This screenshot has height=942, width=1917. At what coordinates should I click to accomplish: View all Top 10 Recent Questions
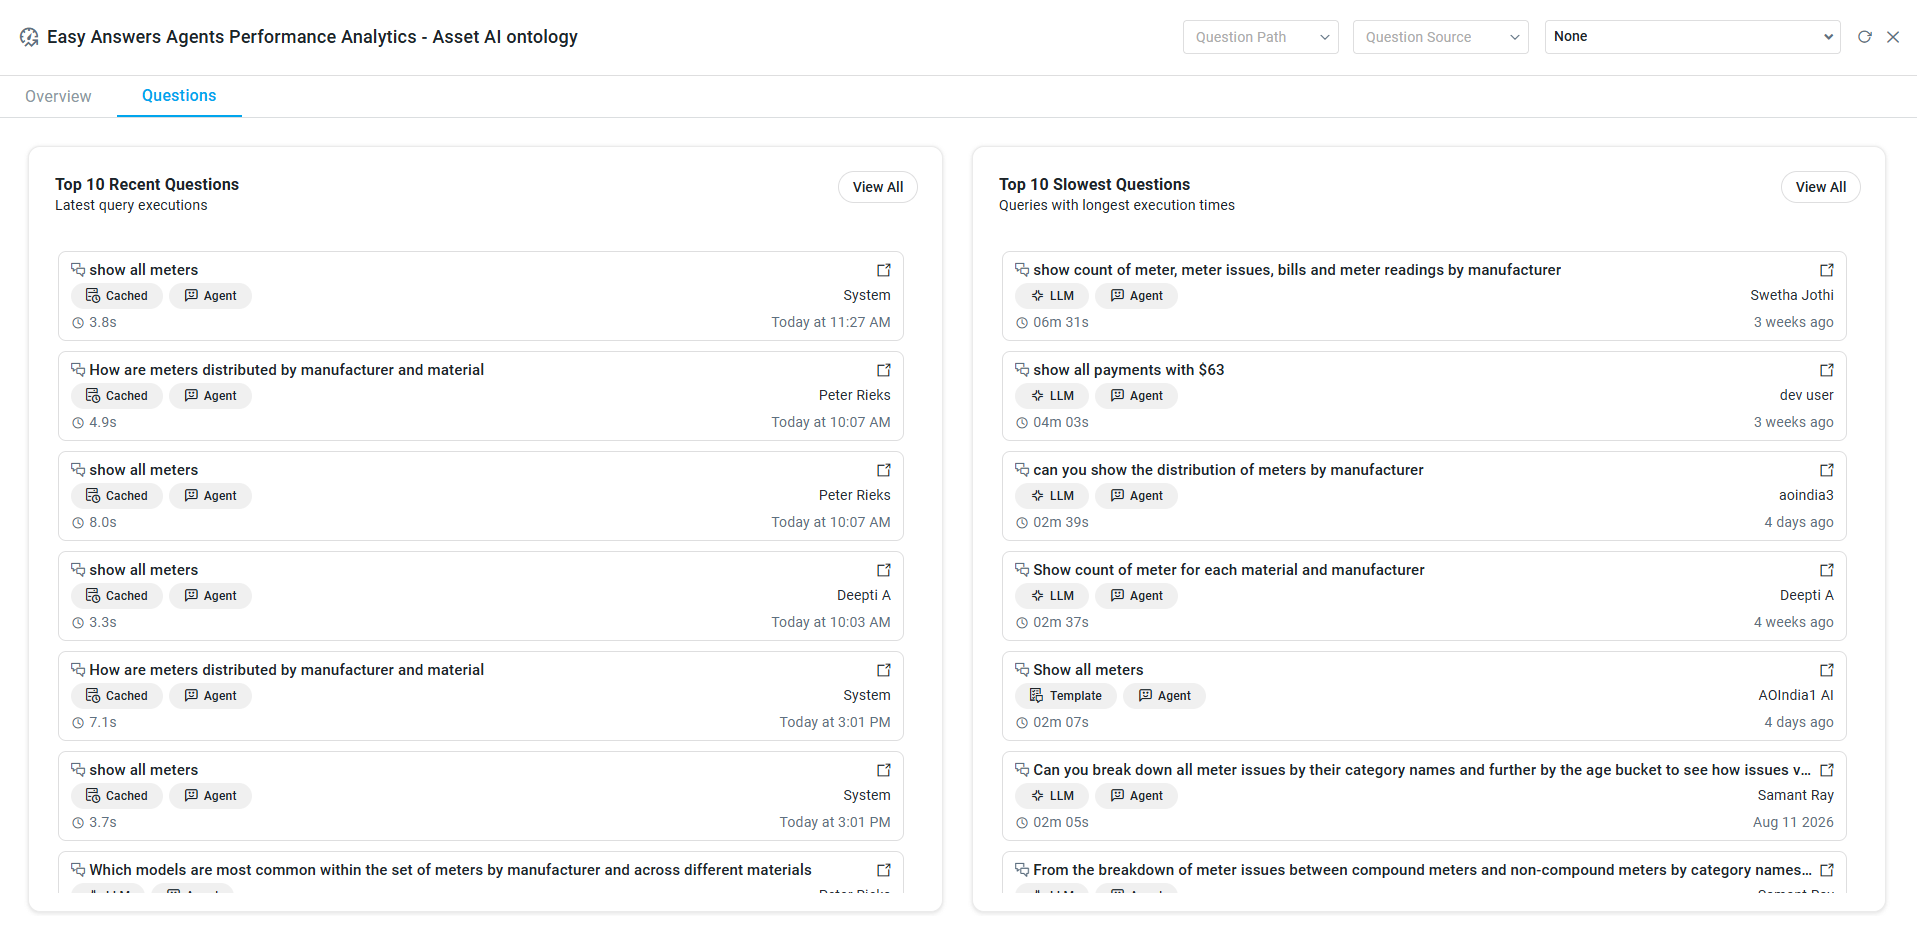(877, 187)
